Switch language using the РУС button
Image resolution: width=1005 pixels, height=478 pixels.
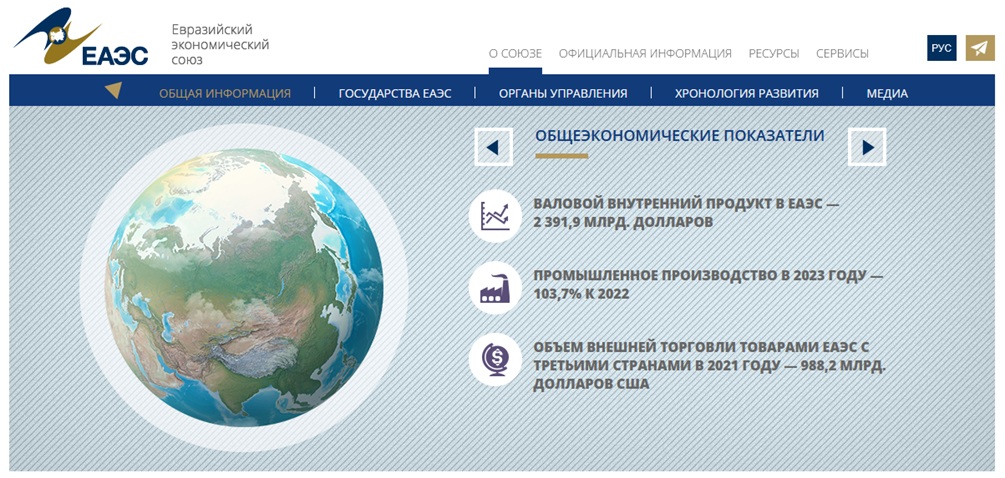pos(941,48)
